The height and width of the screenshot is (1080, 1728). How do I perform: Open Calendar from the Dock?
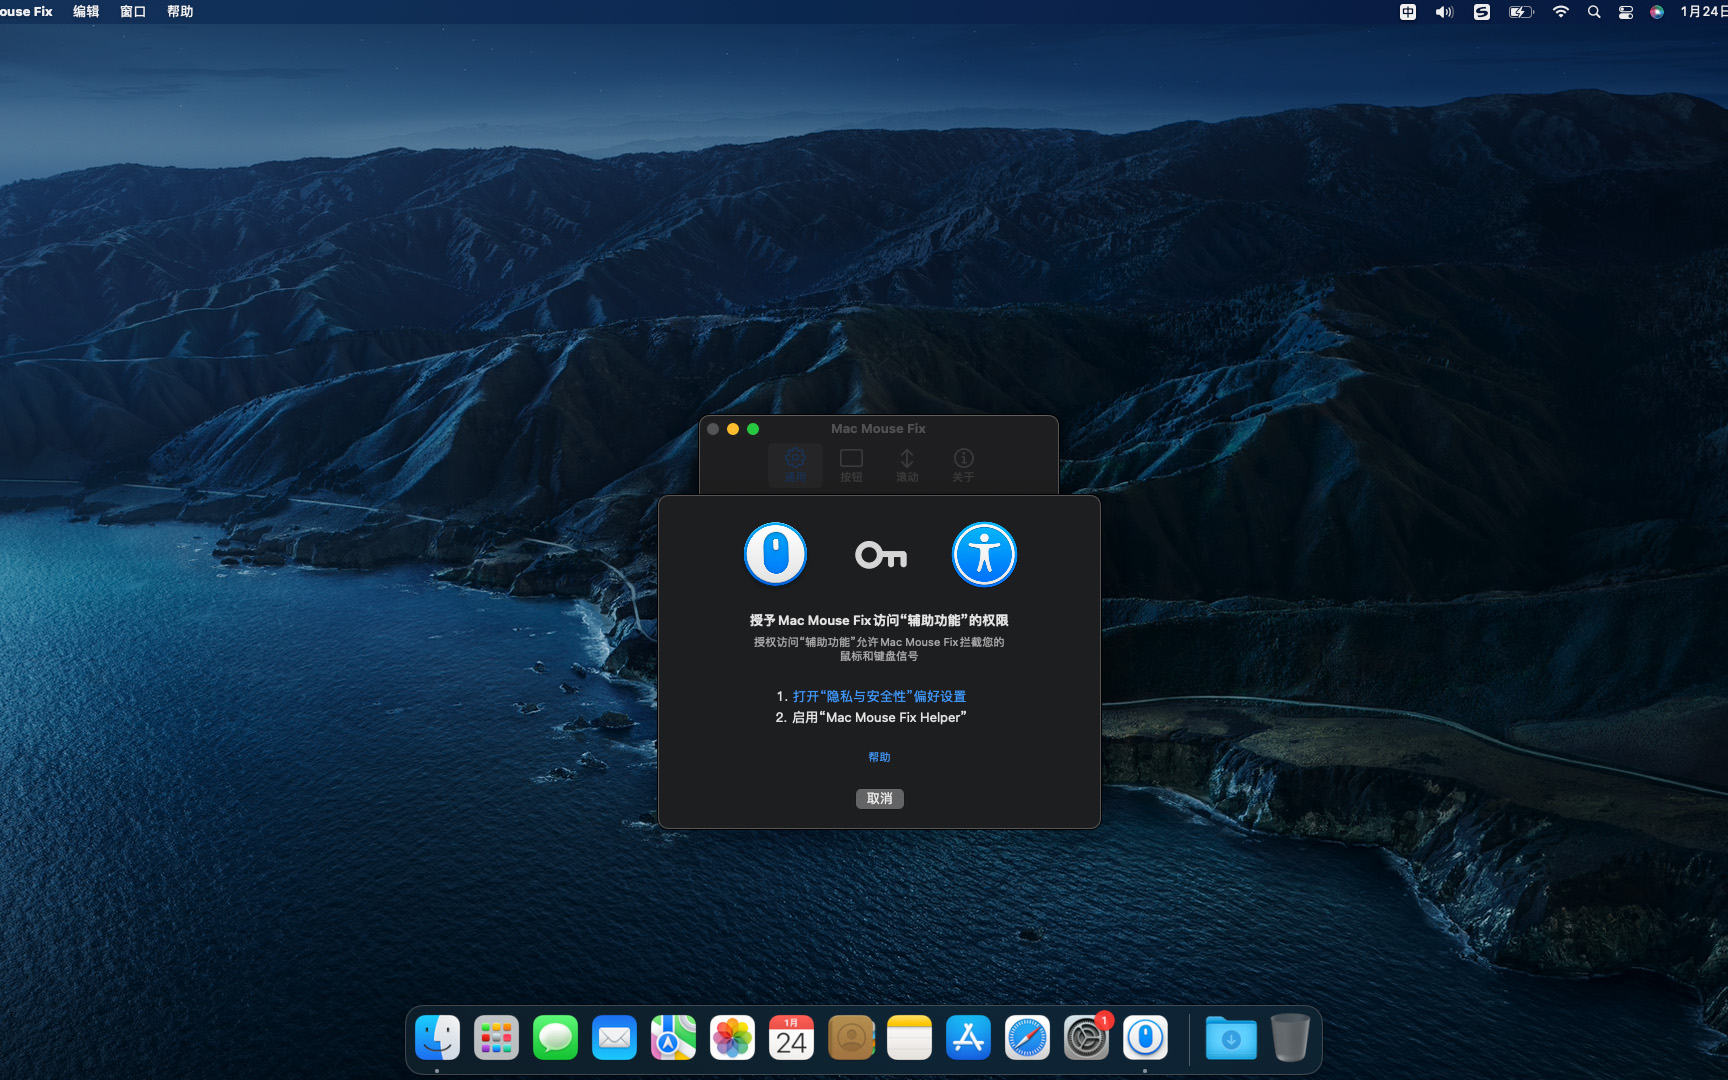click(x=791, y=1038)
